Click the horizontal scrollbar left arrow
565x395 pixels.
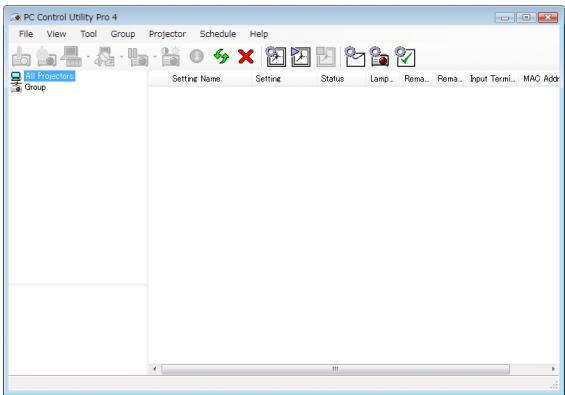coord(155,369)
